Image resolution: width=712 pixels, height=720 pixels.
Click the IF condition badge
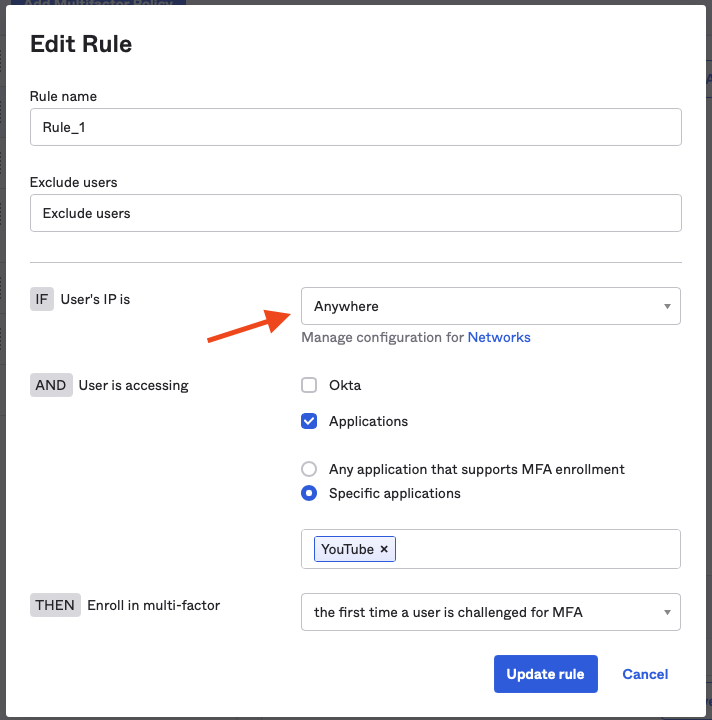(x=41, y=299)
